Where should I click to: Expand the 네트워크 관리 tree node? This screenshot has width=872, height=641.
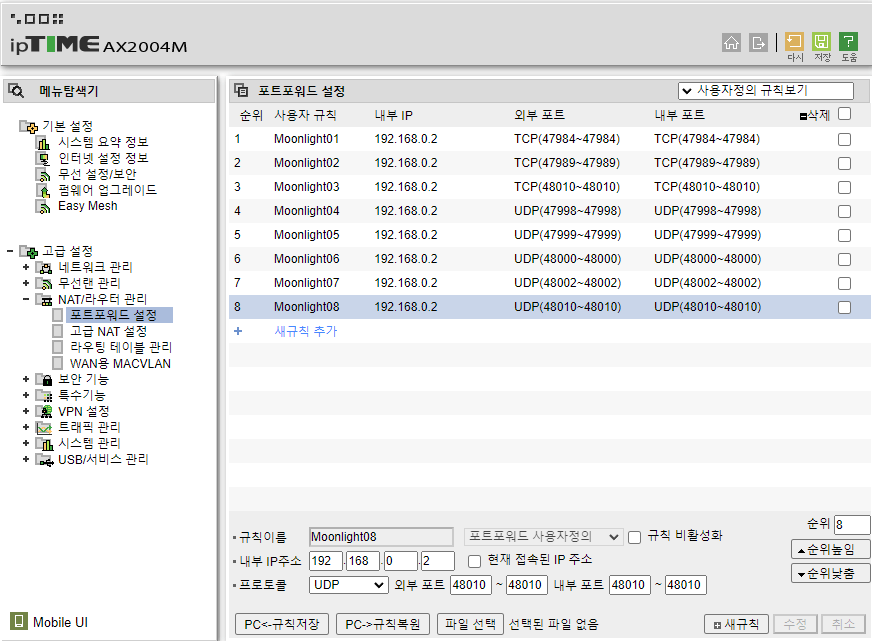coord(26,268)
